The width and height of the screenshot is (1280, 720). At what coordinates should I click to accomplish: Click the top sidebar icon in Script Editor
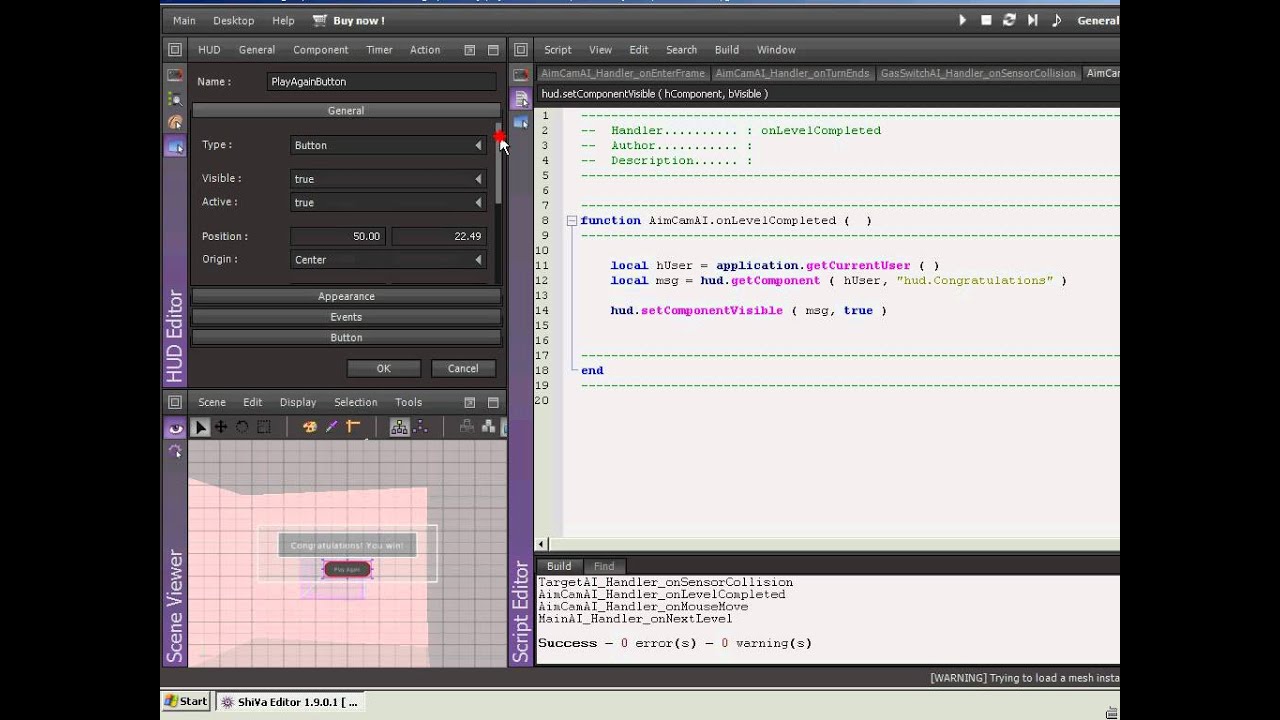tap(521, 75)
